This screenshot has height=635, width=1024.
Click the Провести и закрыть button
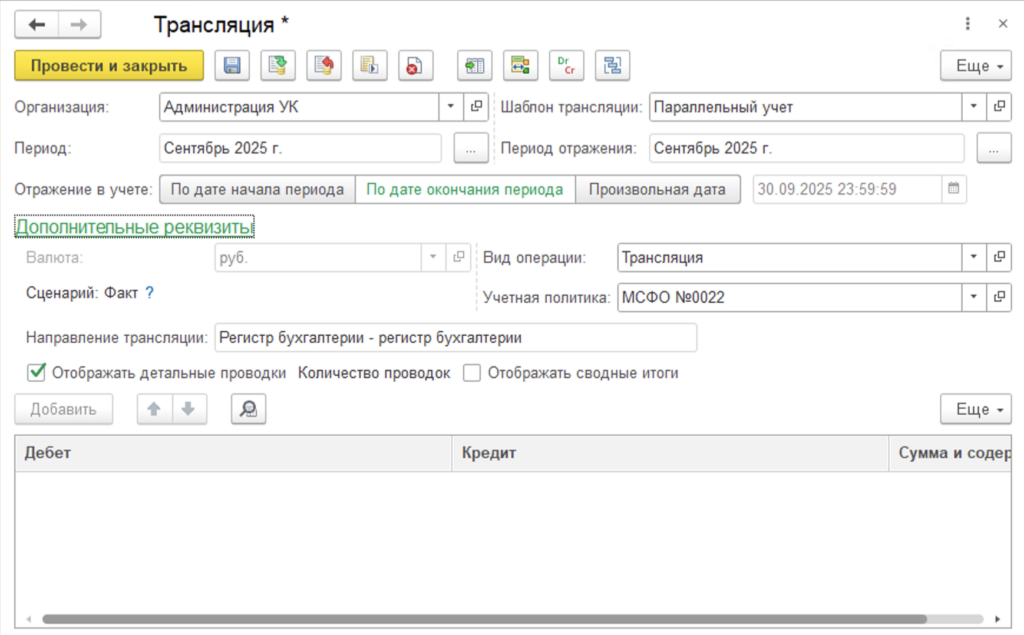pyautogui.click(x=109, y=65)
